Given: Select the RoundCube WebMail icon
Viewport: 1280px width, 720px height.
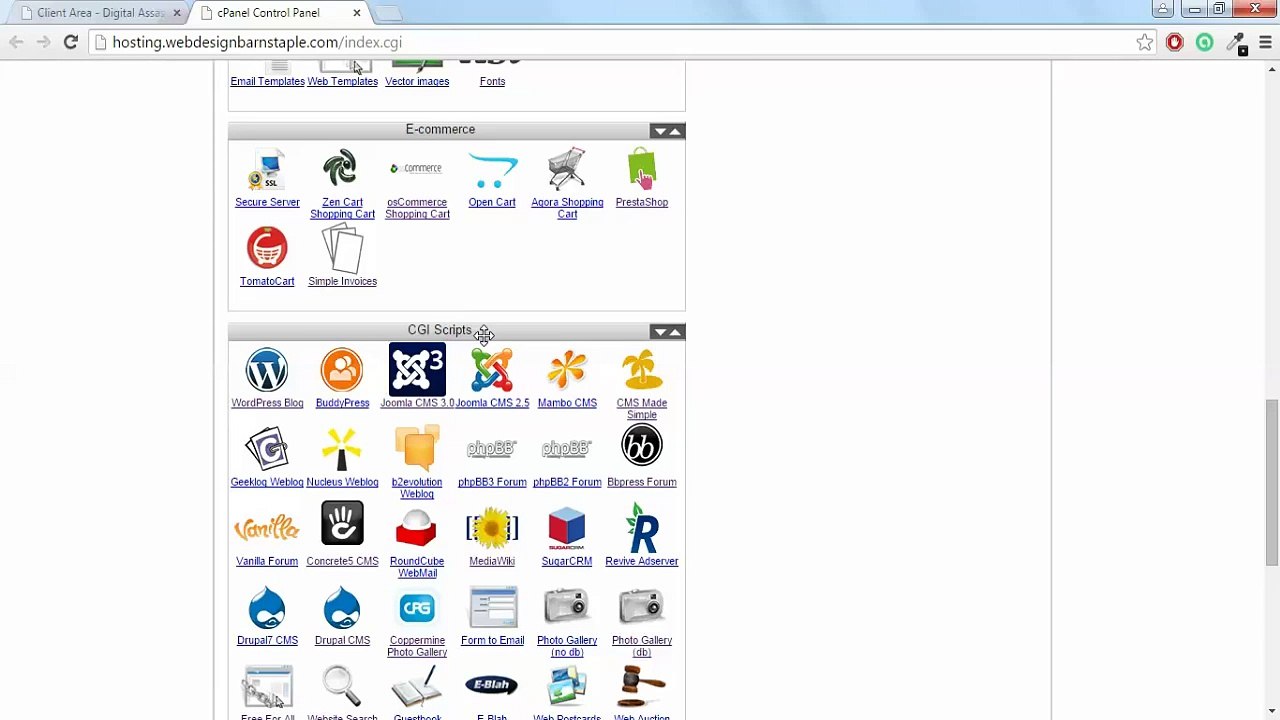Looking at the screenshot, I should [x=417, y=528].
